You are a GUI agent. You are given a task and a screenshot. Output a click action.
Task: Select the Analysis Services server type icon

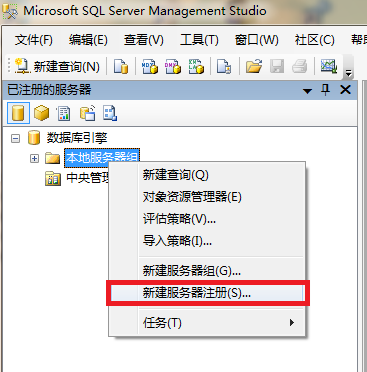[42, 113]
